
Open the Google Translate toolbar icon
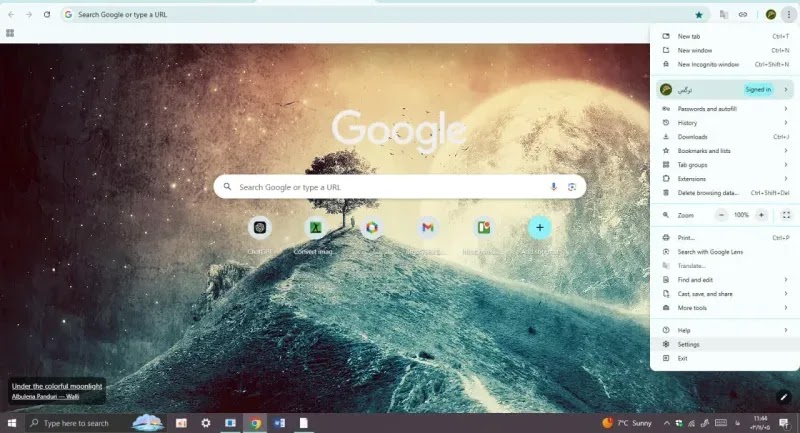(x=723, y=15)
